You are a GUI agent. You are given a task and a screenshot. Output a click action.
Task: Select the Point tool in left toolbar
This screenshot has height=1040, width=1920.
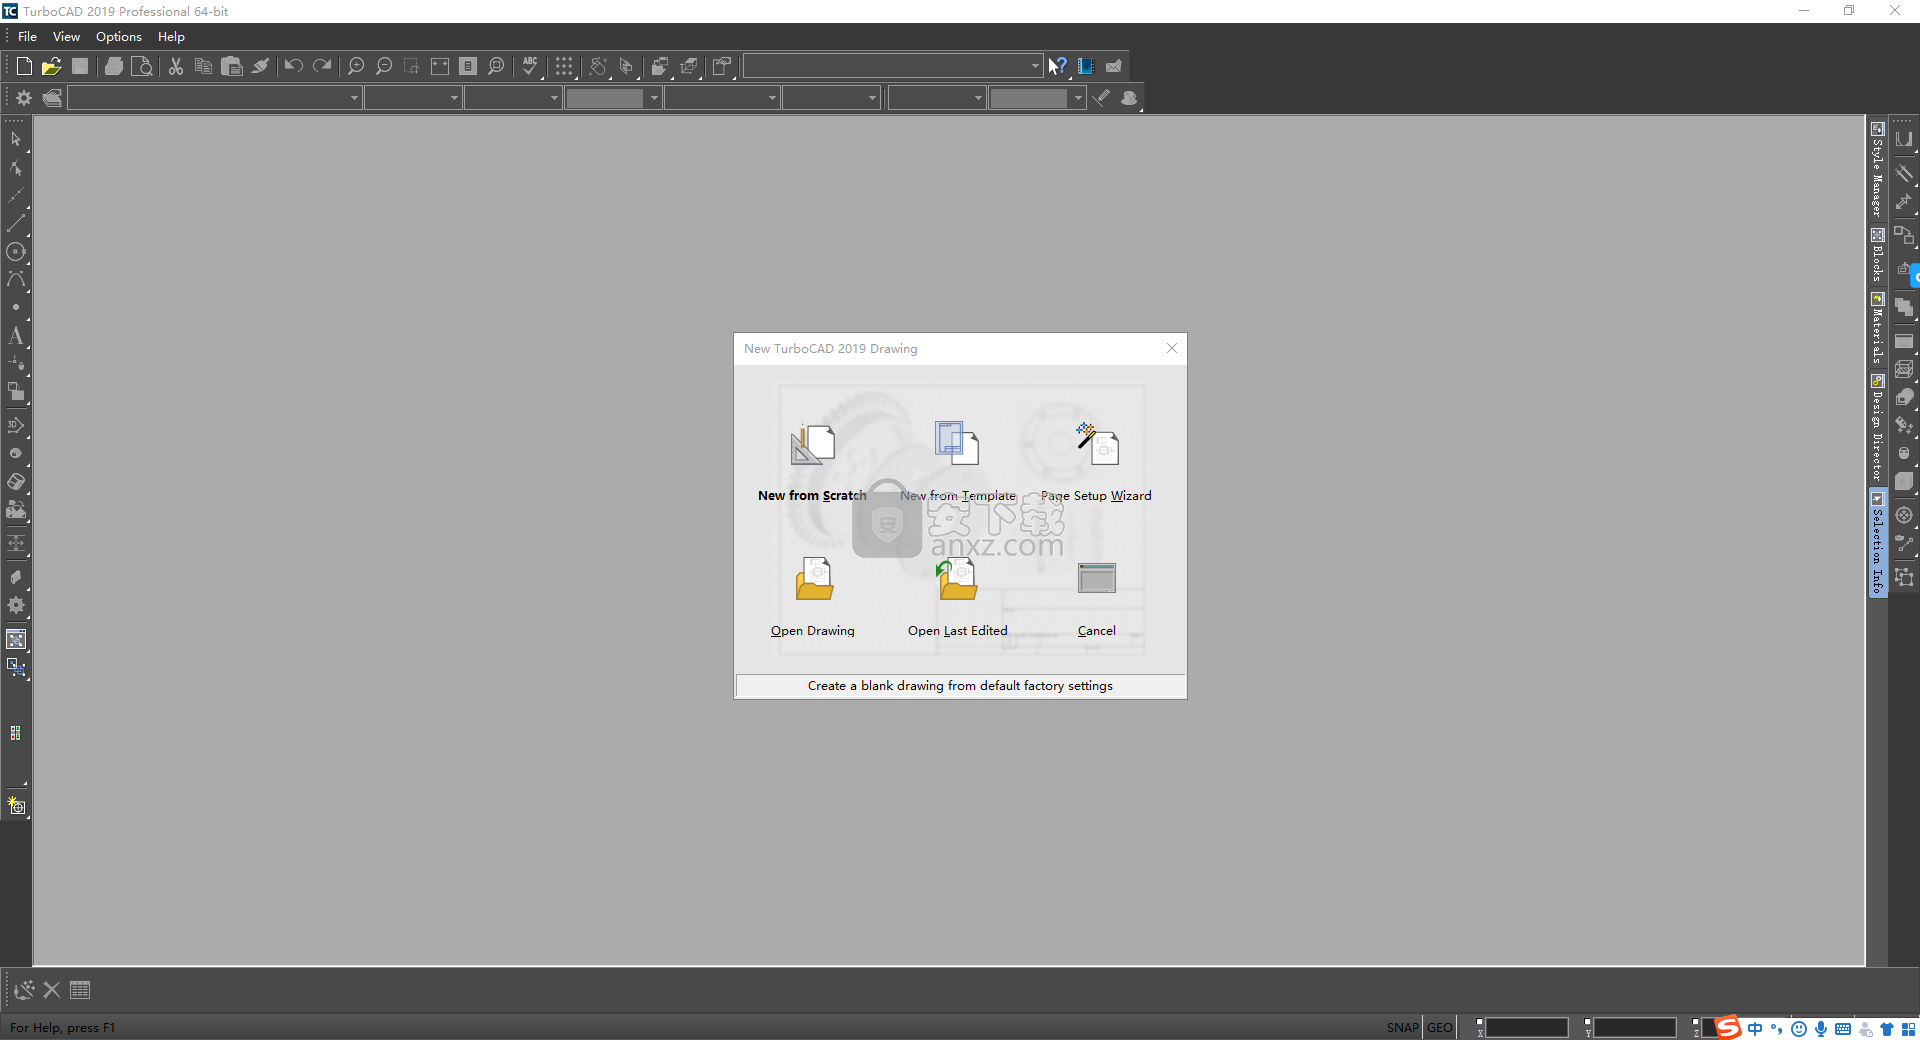pyautogui.click(x=16, y=308)
